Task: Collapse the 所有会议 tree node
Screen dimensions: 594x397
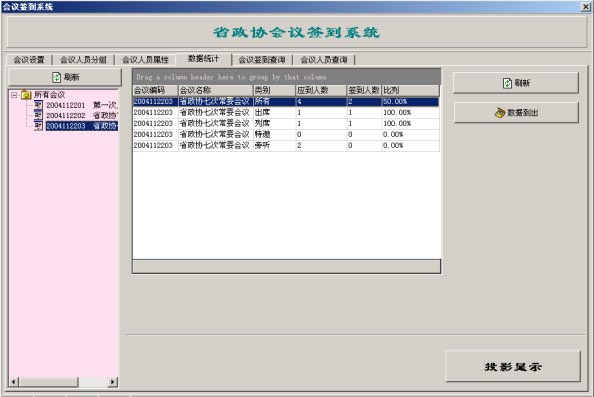Action: tap(14, 95)
